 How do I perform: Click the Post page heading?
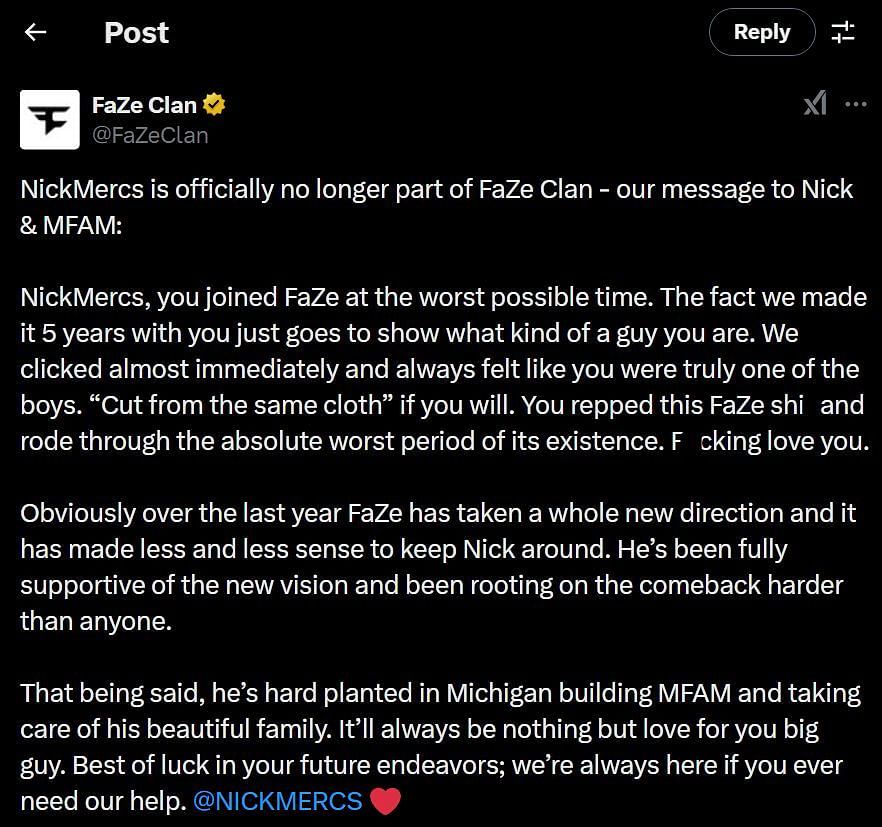pyautogui.click(x=137, y=33)
